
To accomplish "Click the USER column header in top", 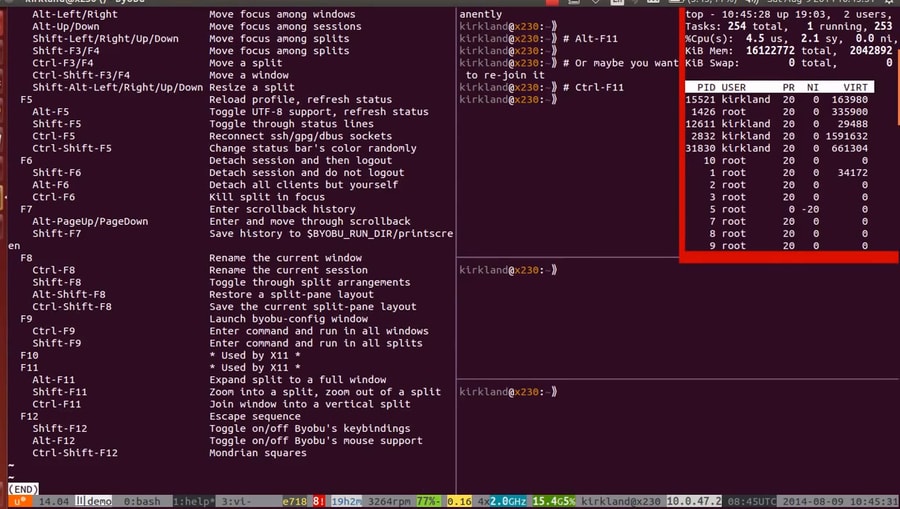I will tap(734, 87).
